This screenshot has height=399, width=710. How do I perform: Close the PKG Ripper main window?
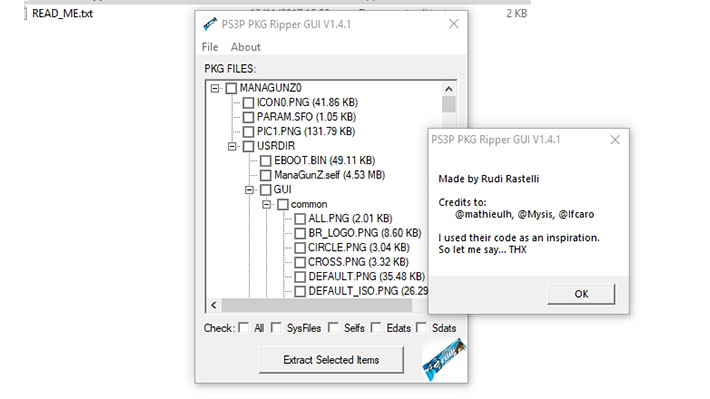(454, 24)
